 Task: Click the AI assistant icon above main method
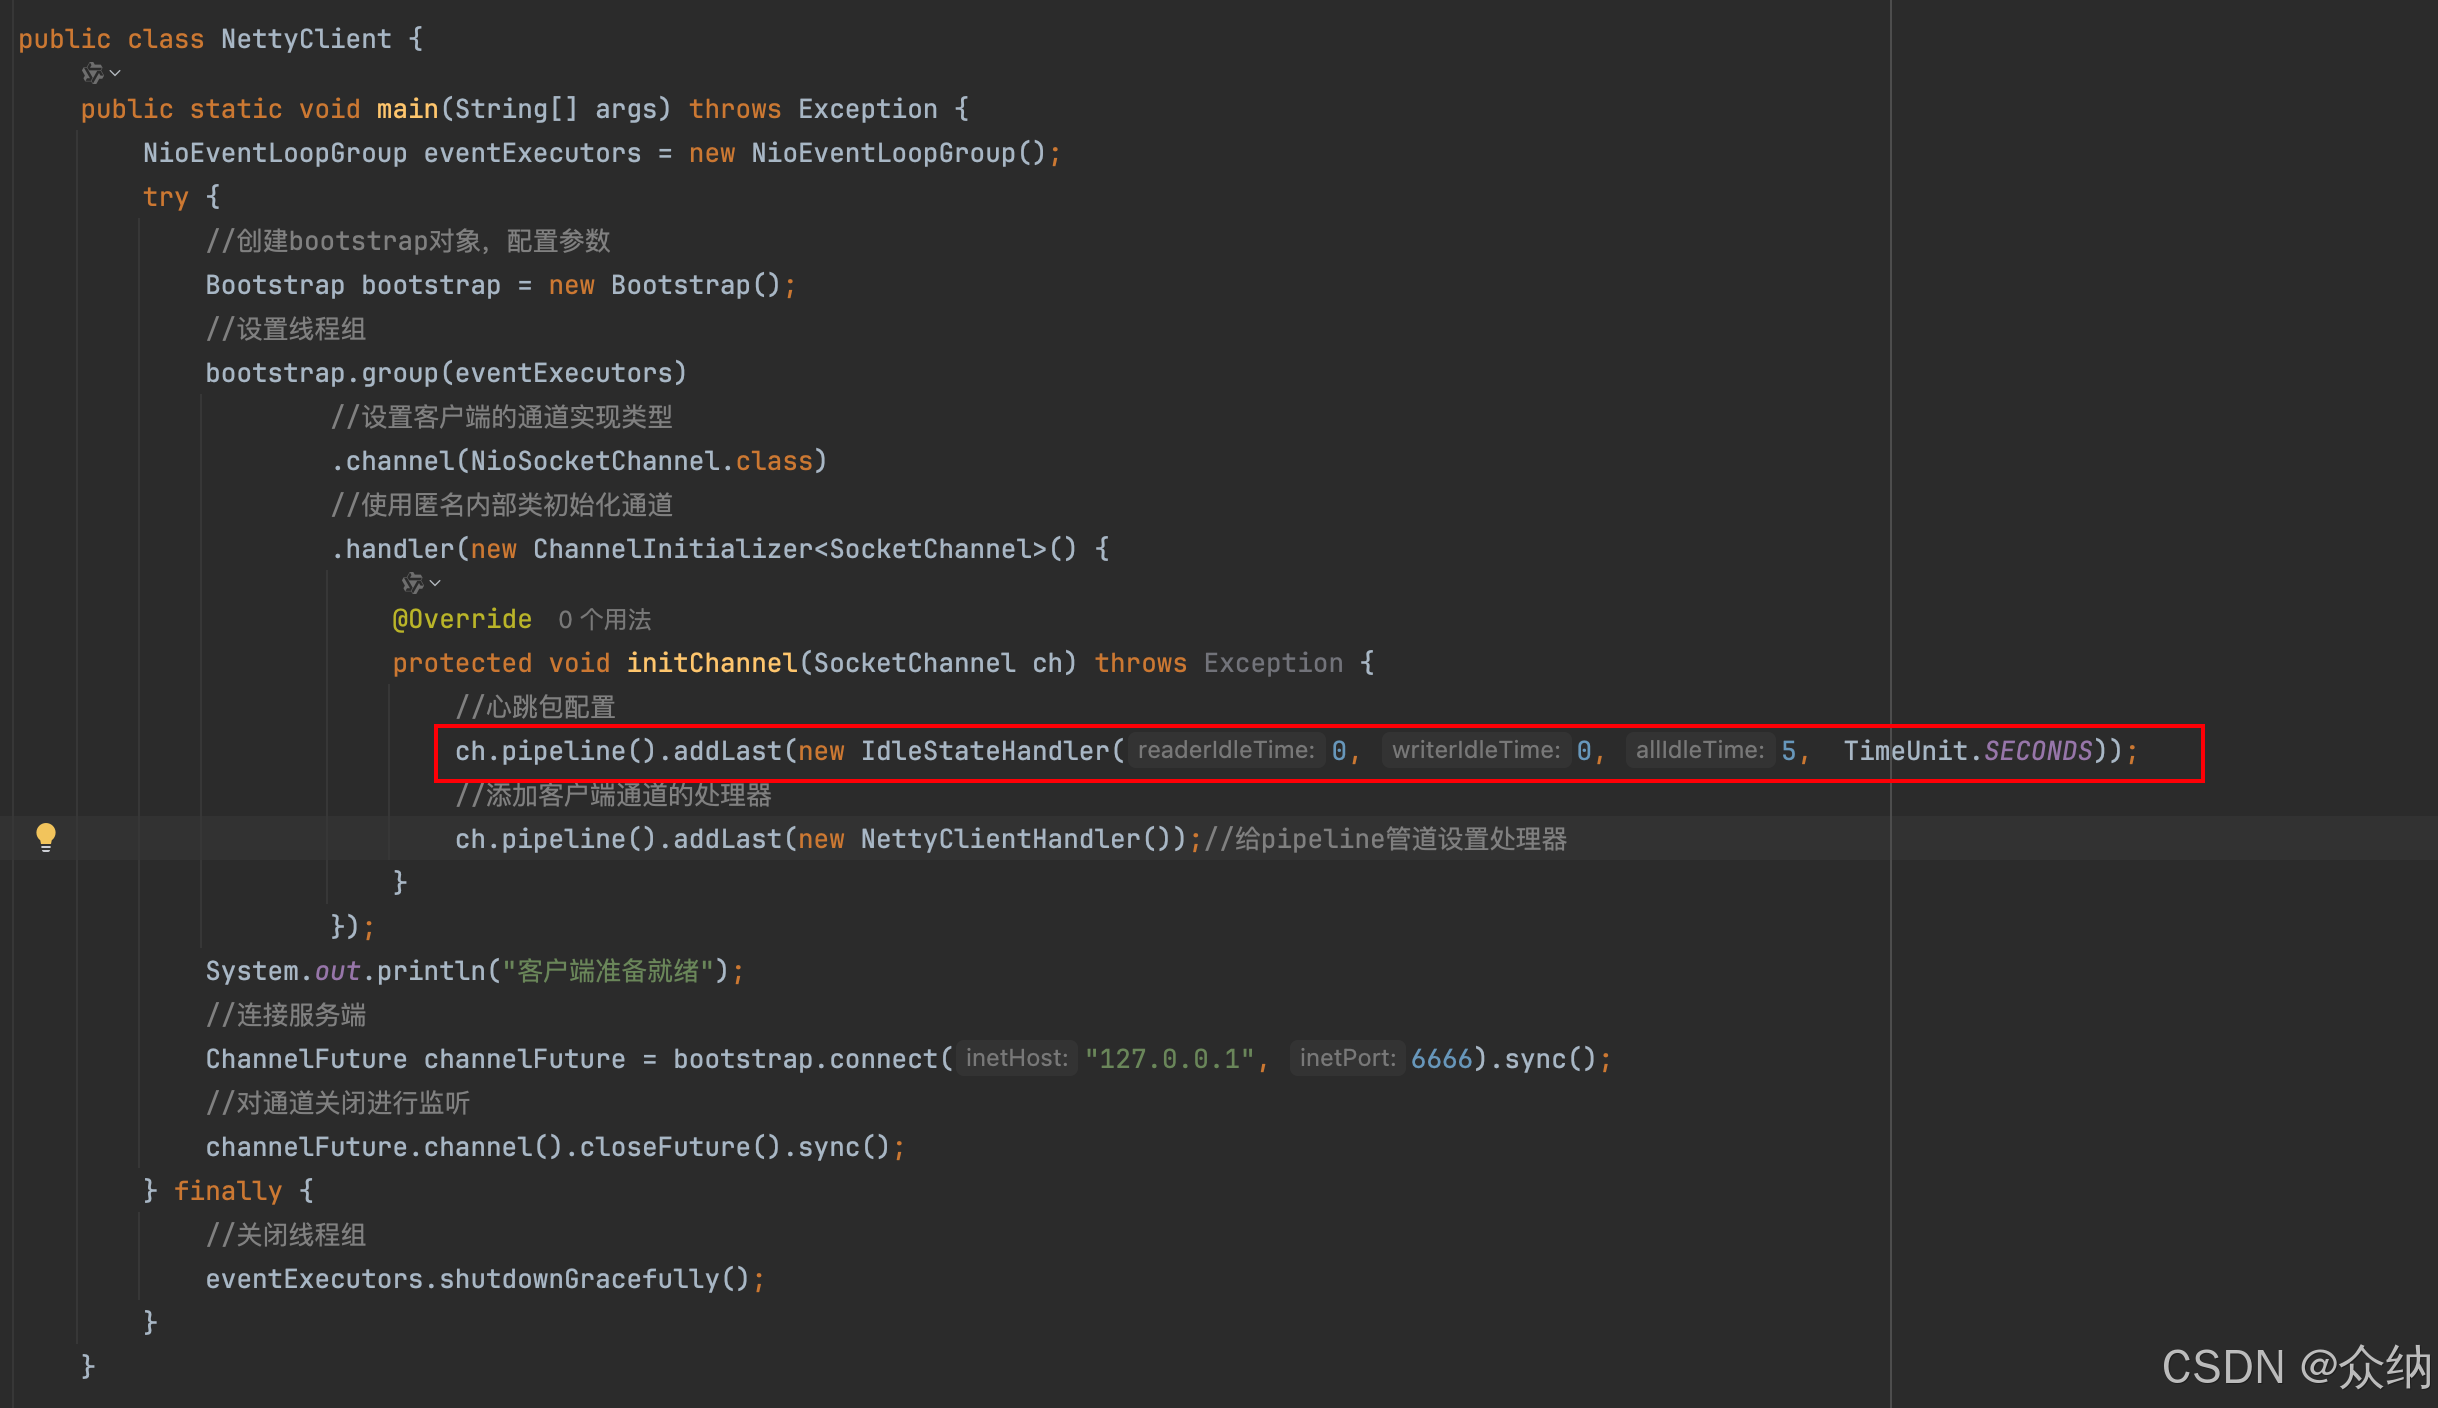pos(92,73)
